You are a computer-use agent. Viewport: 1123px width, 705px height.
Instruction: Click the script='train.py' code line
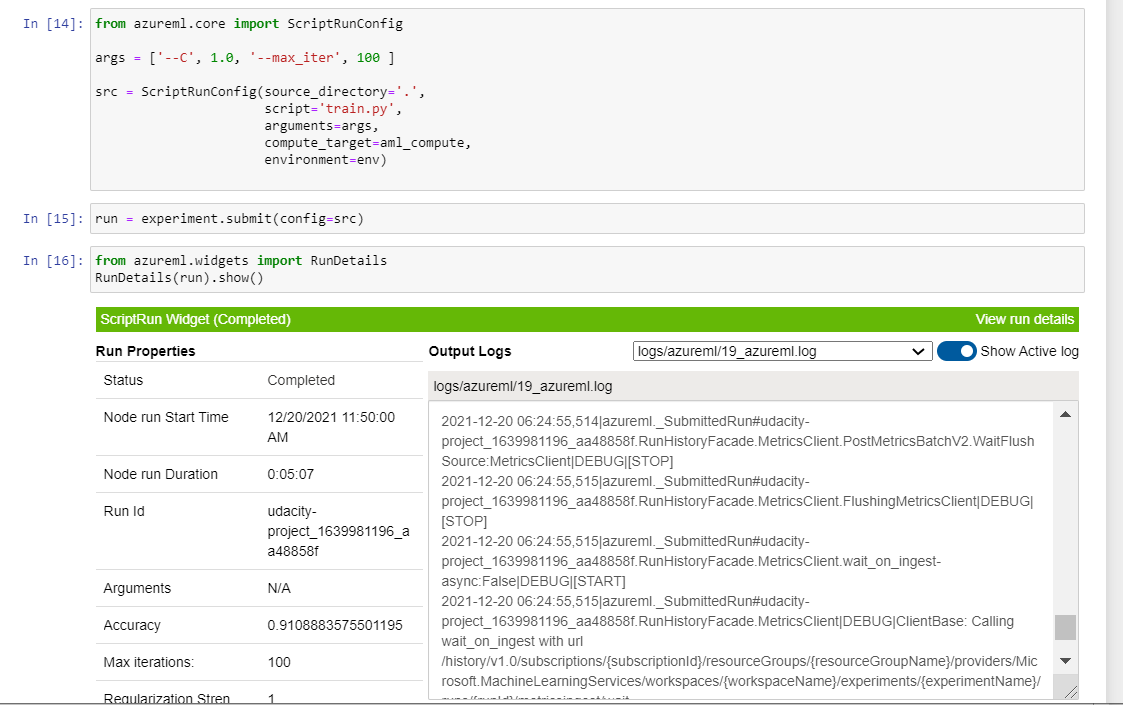point(332,109)
